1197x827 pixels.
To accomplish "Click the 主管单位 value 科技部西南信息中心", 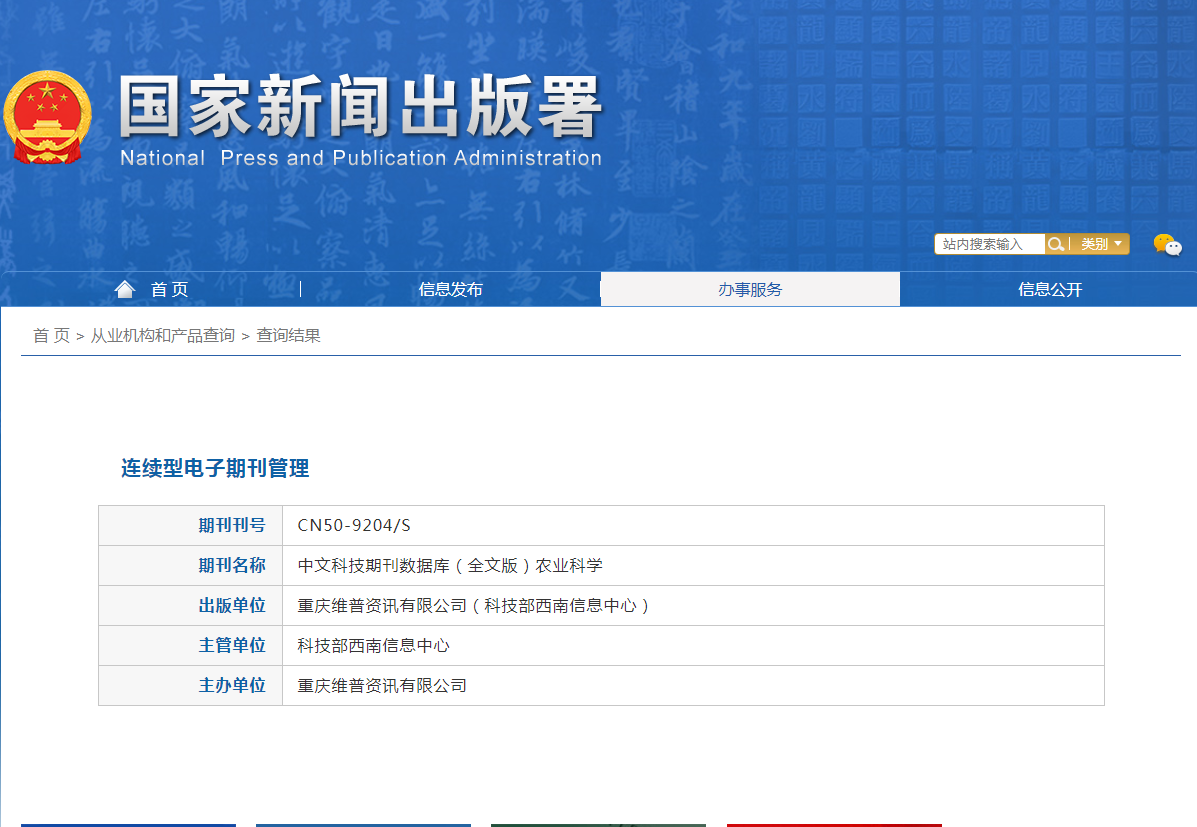I will tap(373, 646).
